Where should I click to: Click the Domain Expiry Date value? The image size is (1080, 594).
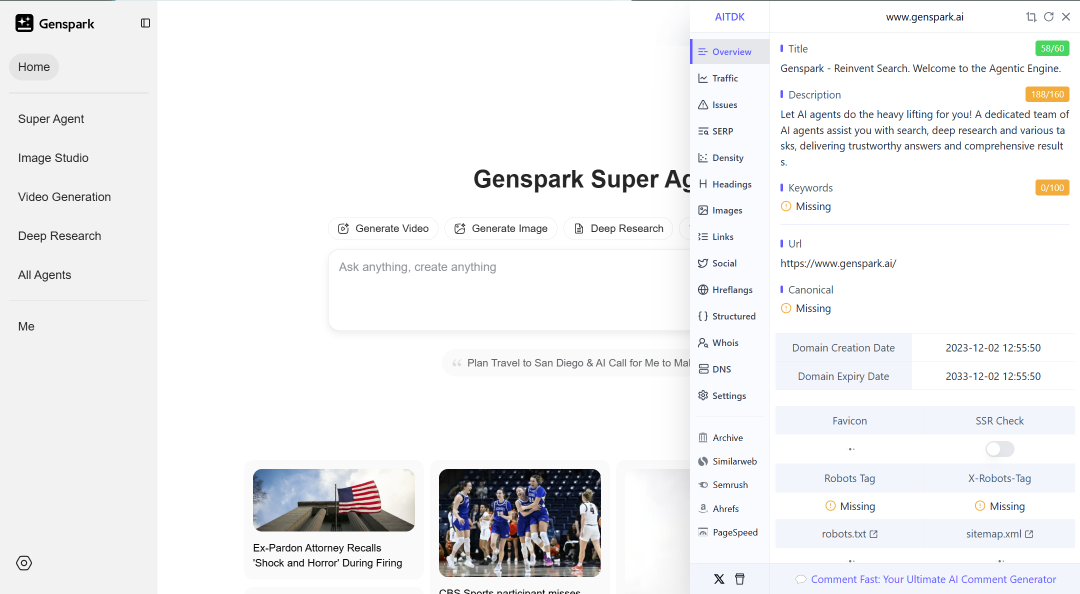pos(993,376)
